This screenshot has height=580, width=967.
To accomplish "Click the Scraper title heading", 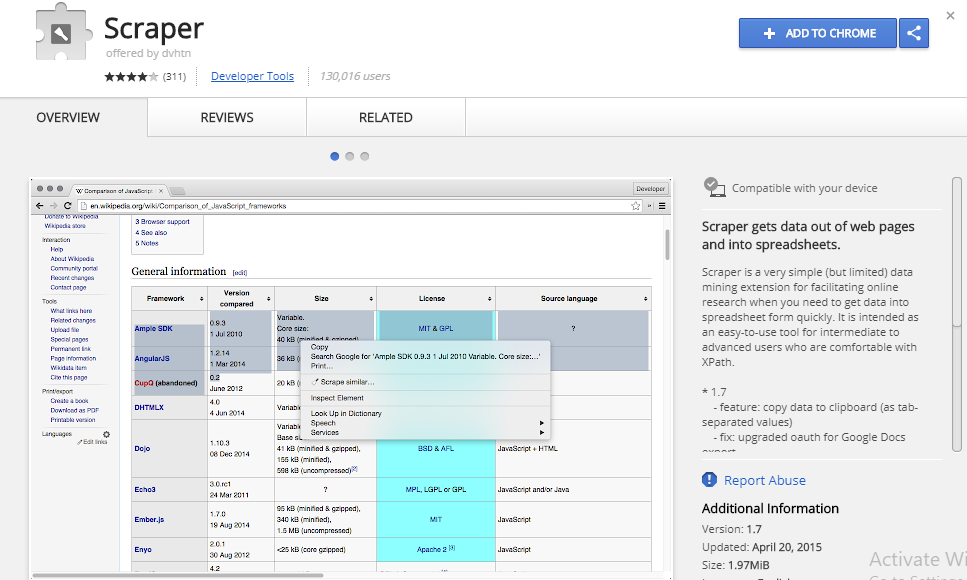I will click(x=154, y=28).
